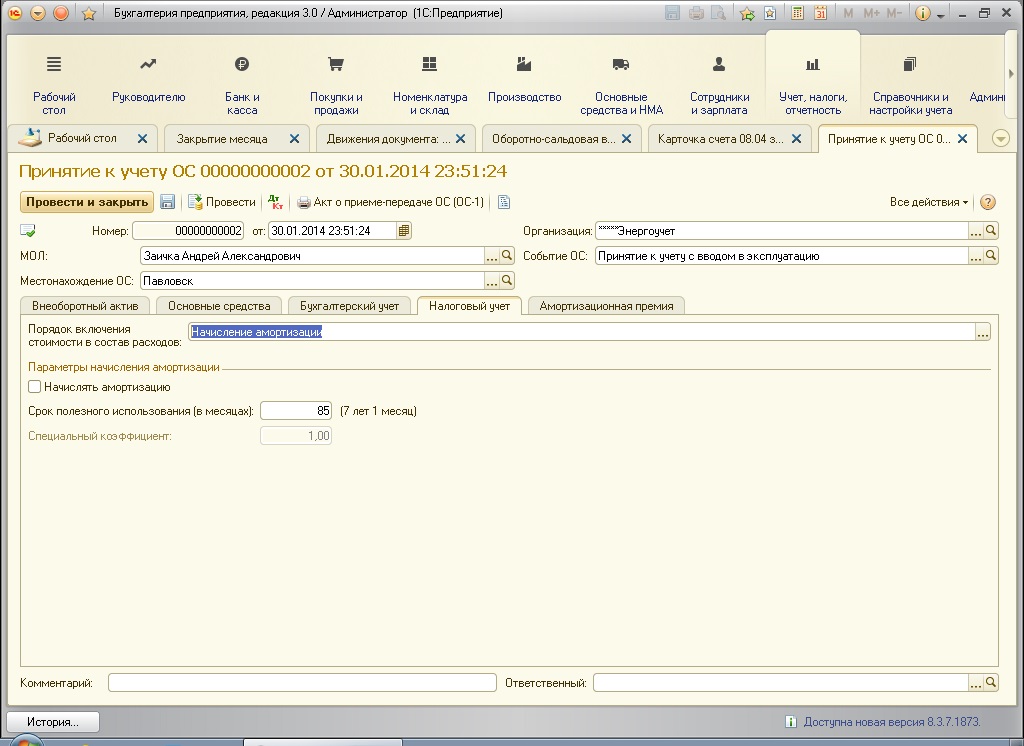Switch to Амортизационная премия tab

coord(606,306)
